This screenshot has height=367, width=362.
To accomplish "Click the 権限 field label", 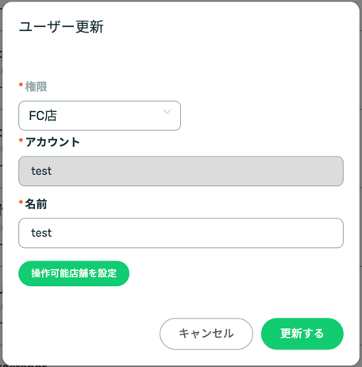I will pyautogui.click(x=36, y=87).
